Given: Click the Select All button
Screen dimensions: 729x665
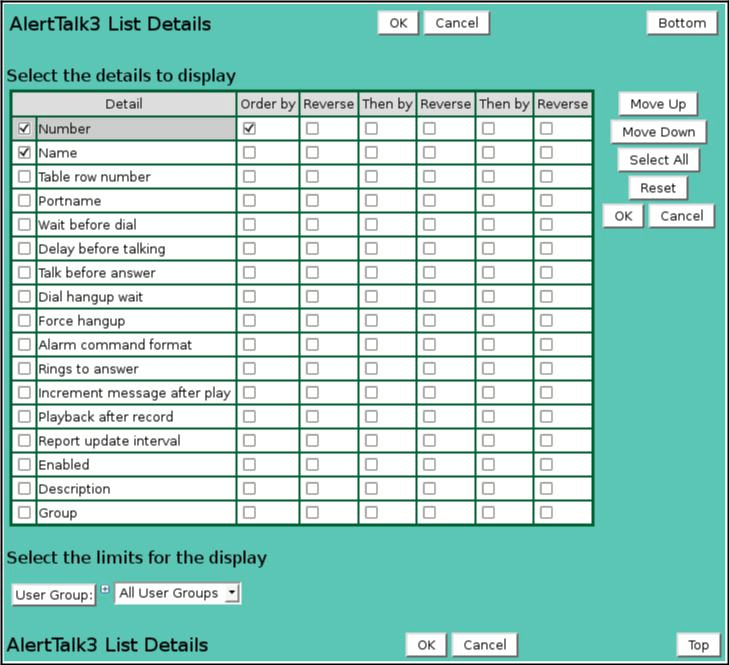Looking at the screenshot, I should tap(658, 160).
